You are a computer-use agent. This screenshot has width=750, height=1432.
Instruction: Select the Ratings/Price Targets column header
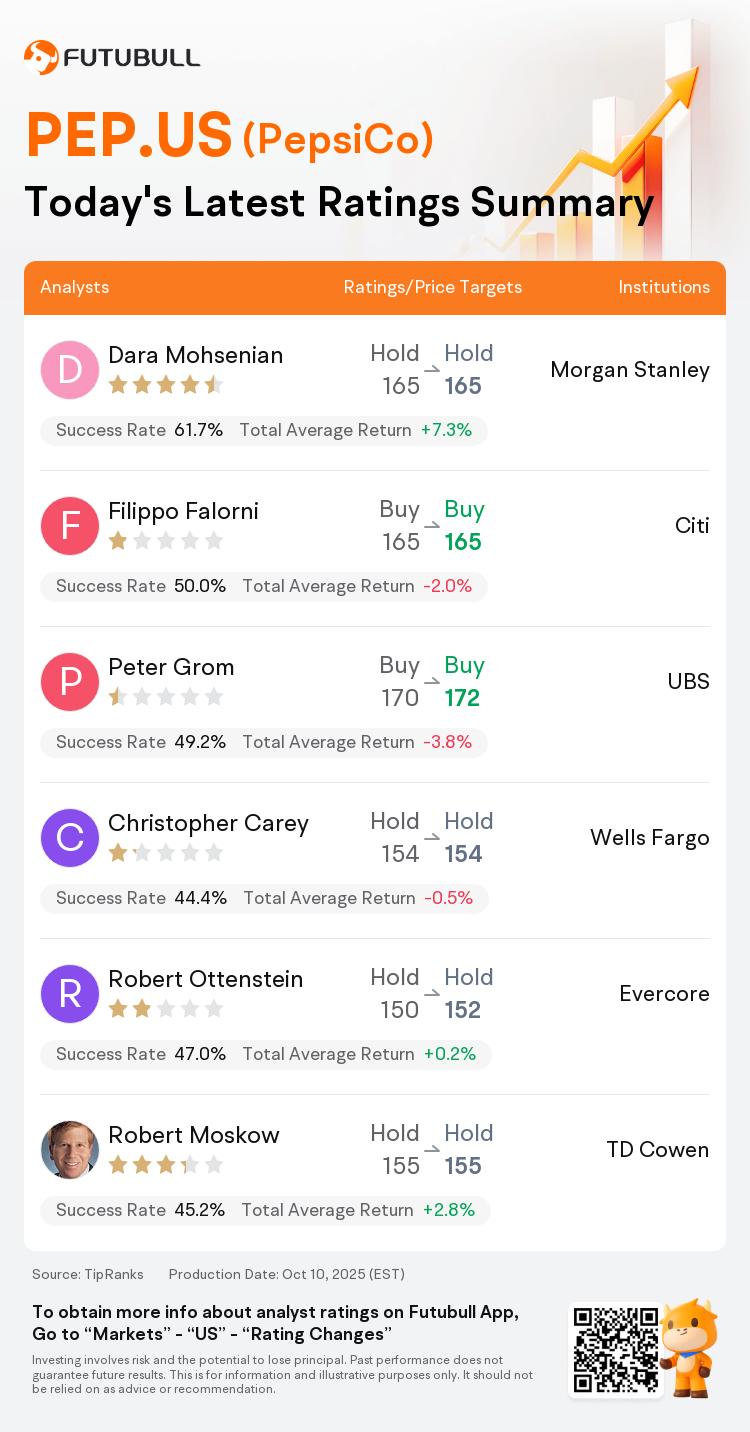[433, 287]
